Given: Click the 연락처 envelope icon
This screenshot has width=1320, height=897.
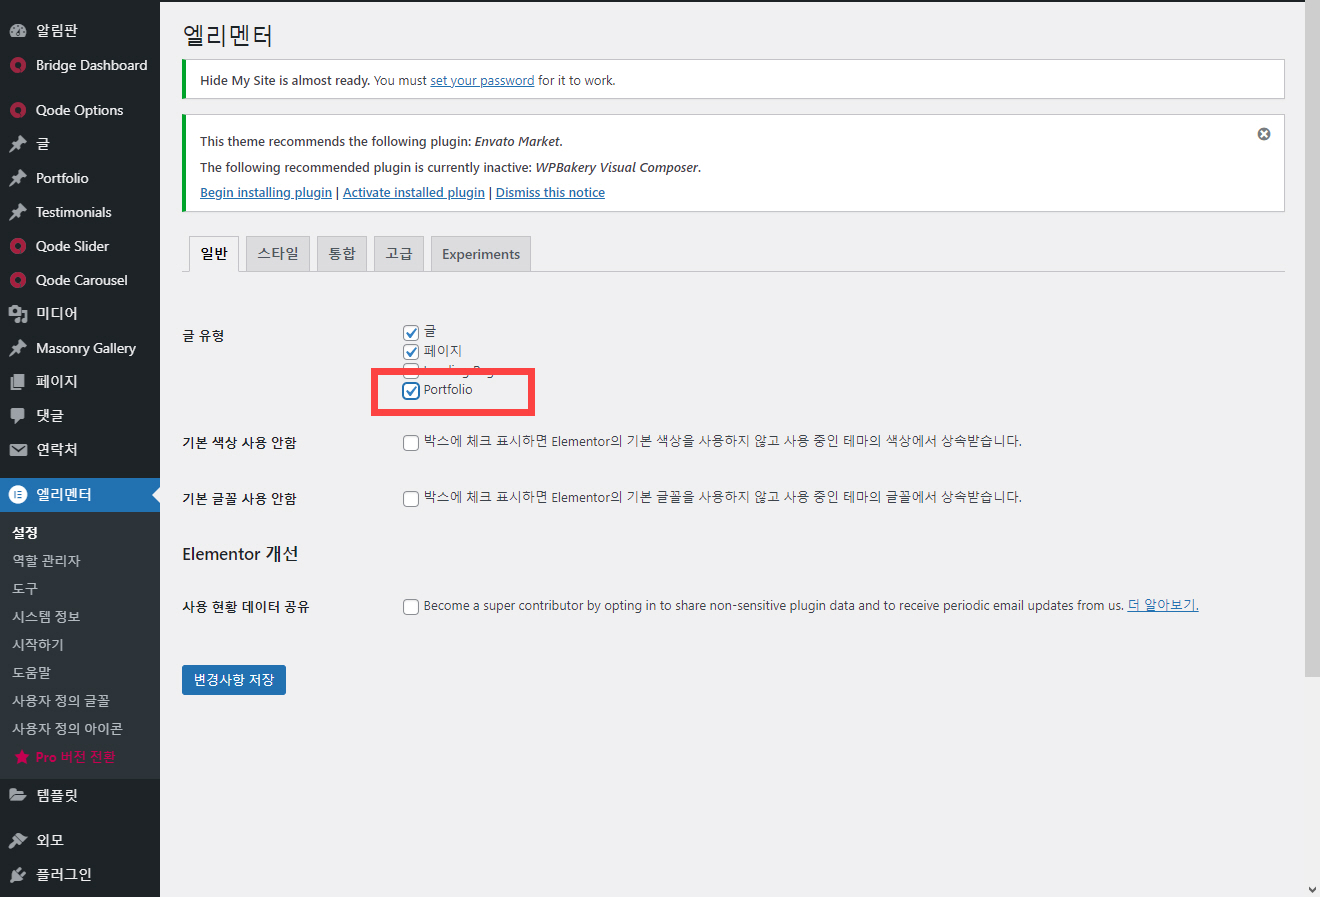Looking at the screenshot, I should [x=18, y=450].
